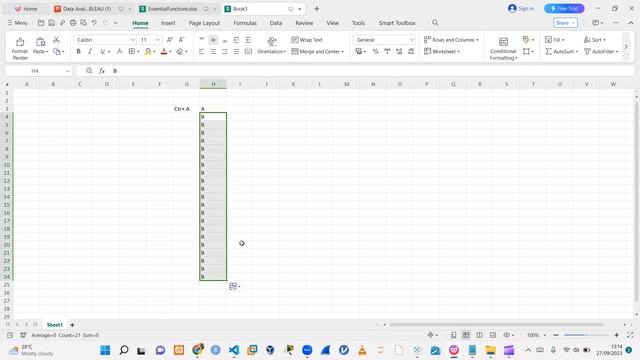
Task: Click the Wrap Text button
Action: tap(307, 40)
